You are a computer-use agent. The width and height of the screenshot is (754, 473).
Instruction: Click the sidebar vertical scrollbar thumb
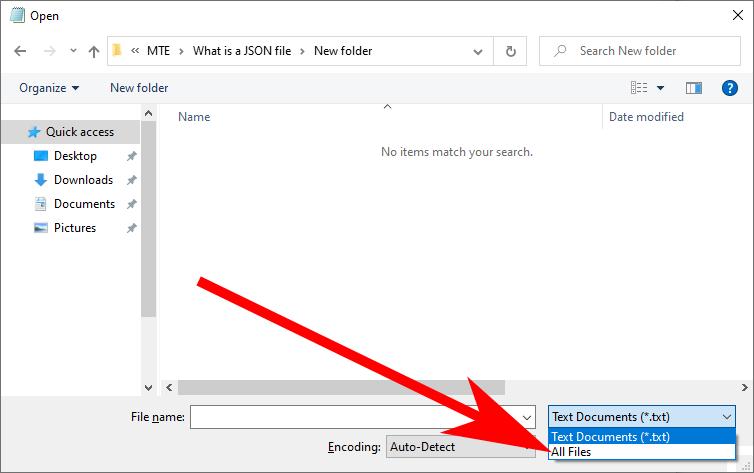(x=149, y=219)
